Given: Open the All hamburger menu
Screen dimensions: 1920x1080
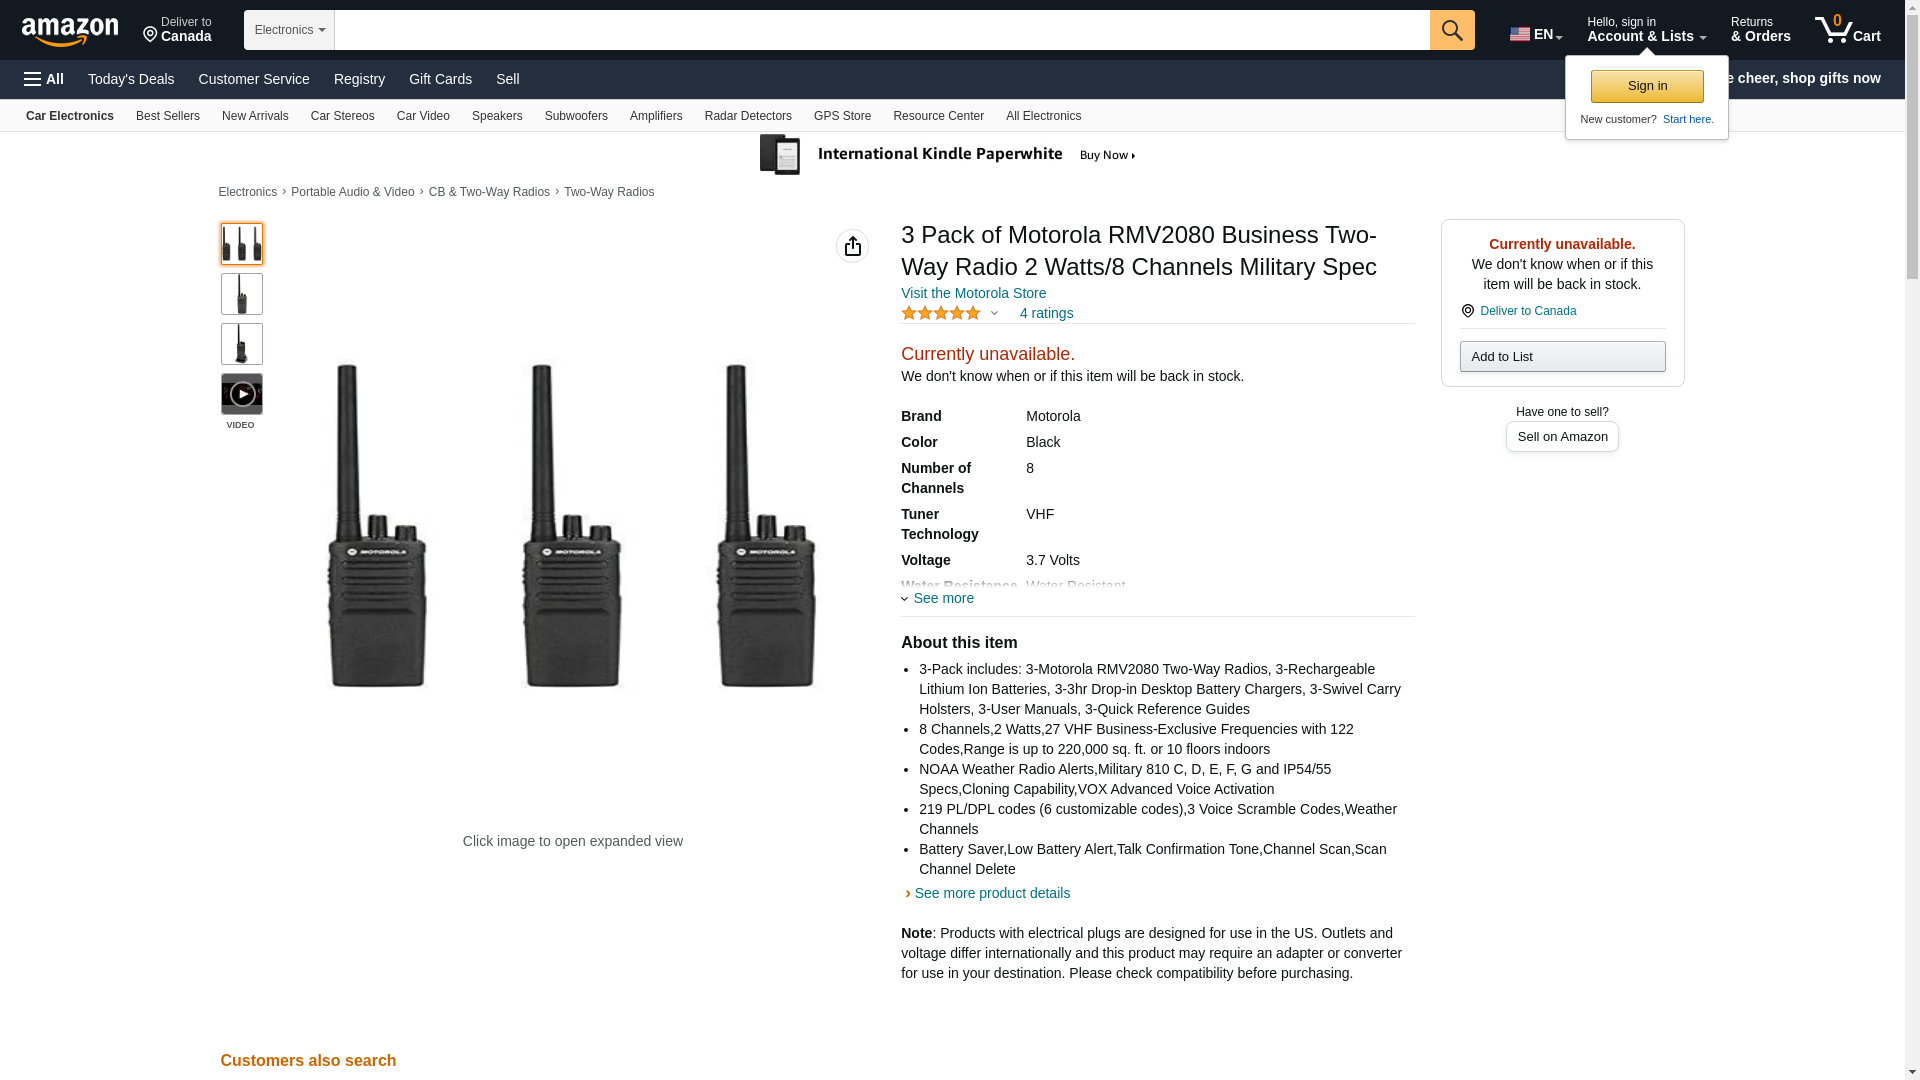Looking at the screenshot, I should (x=44, y=79).
